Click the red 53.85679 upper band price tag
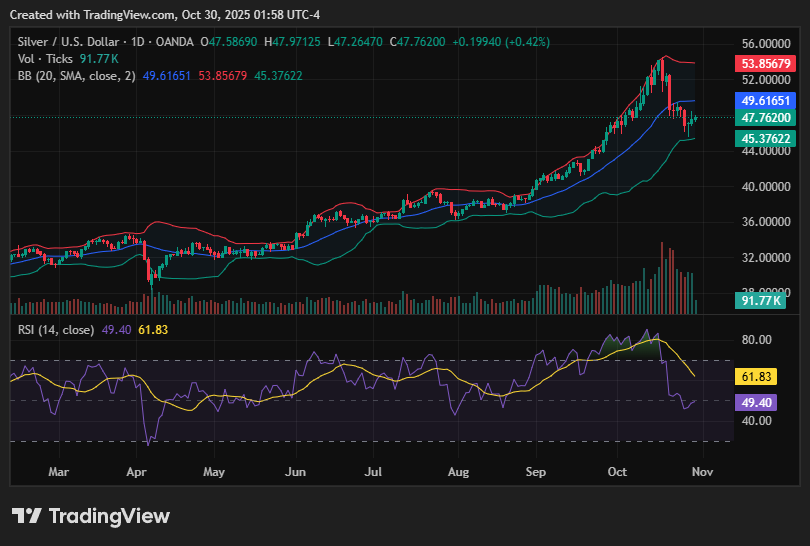The height and width of the screenshot is (546, 810). coord(765,63)
